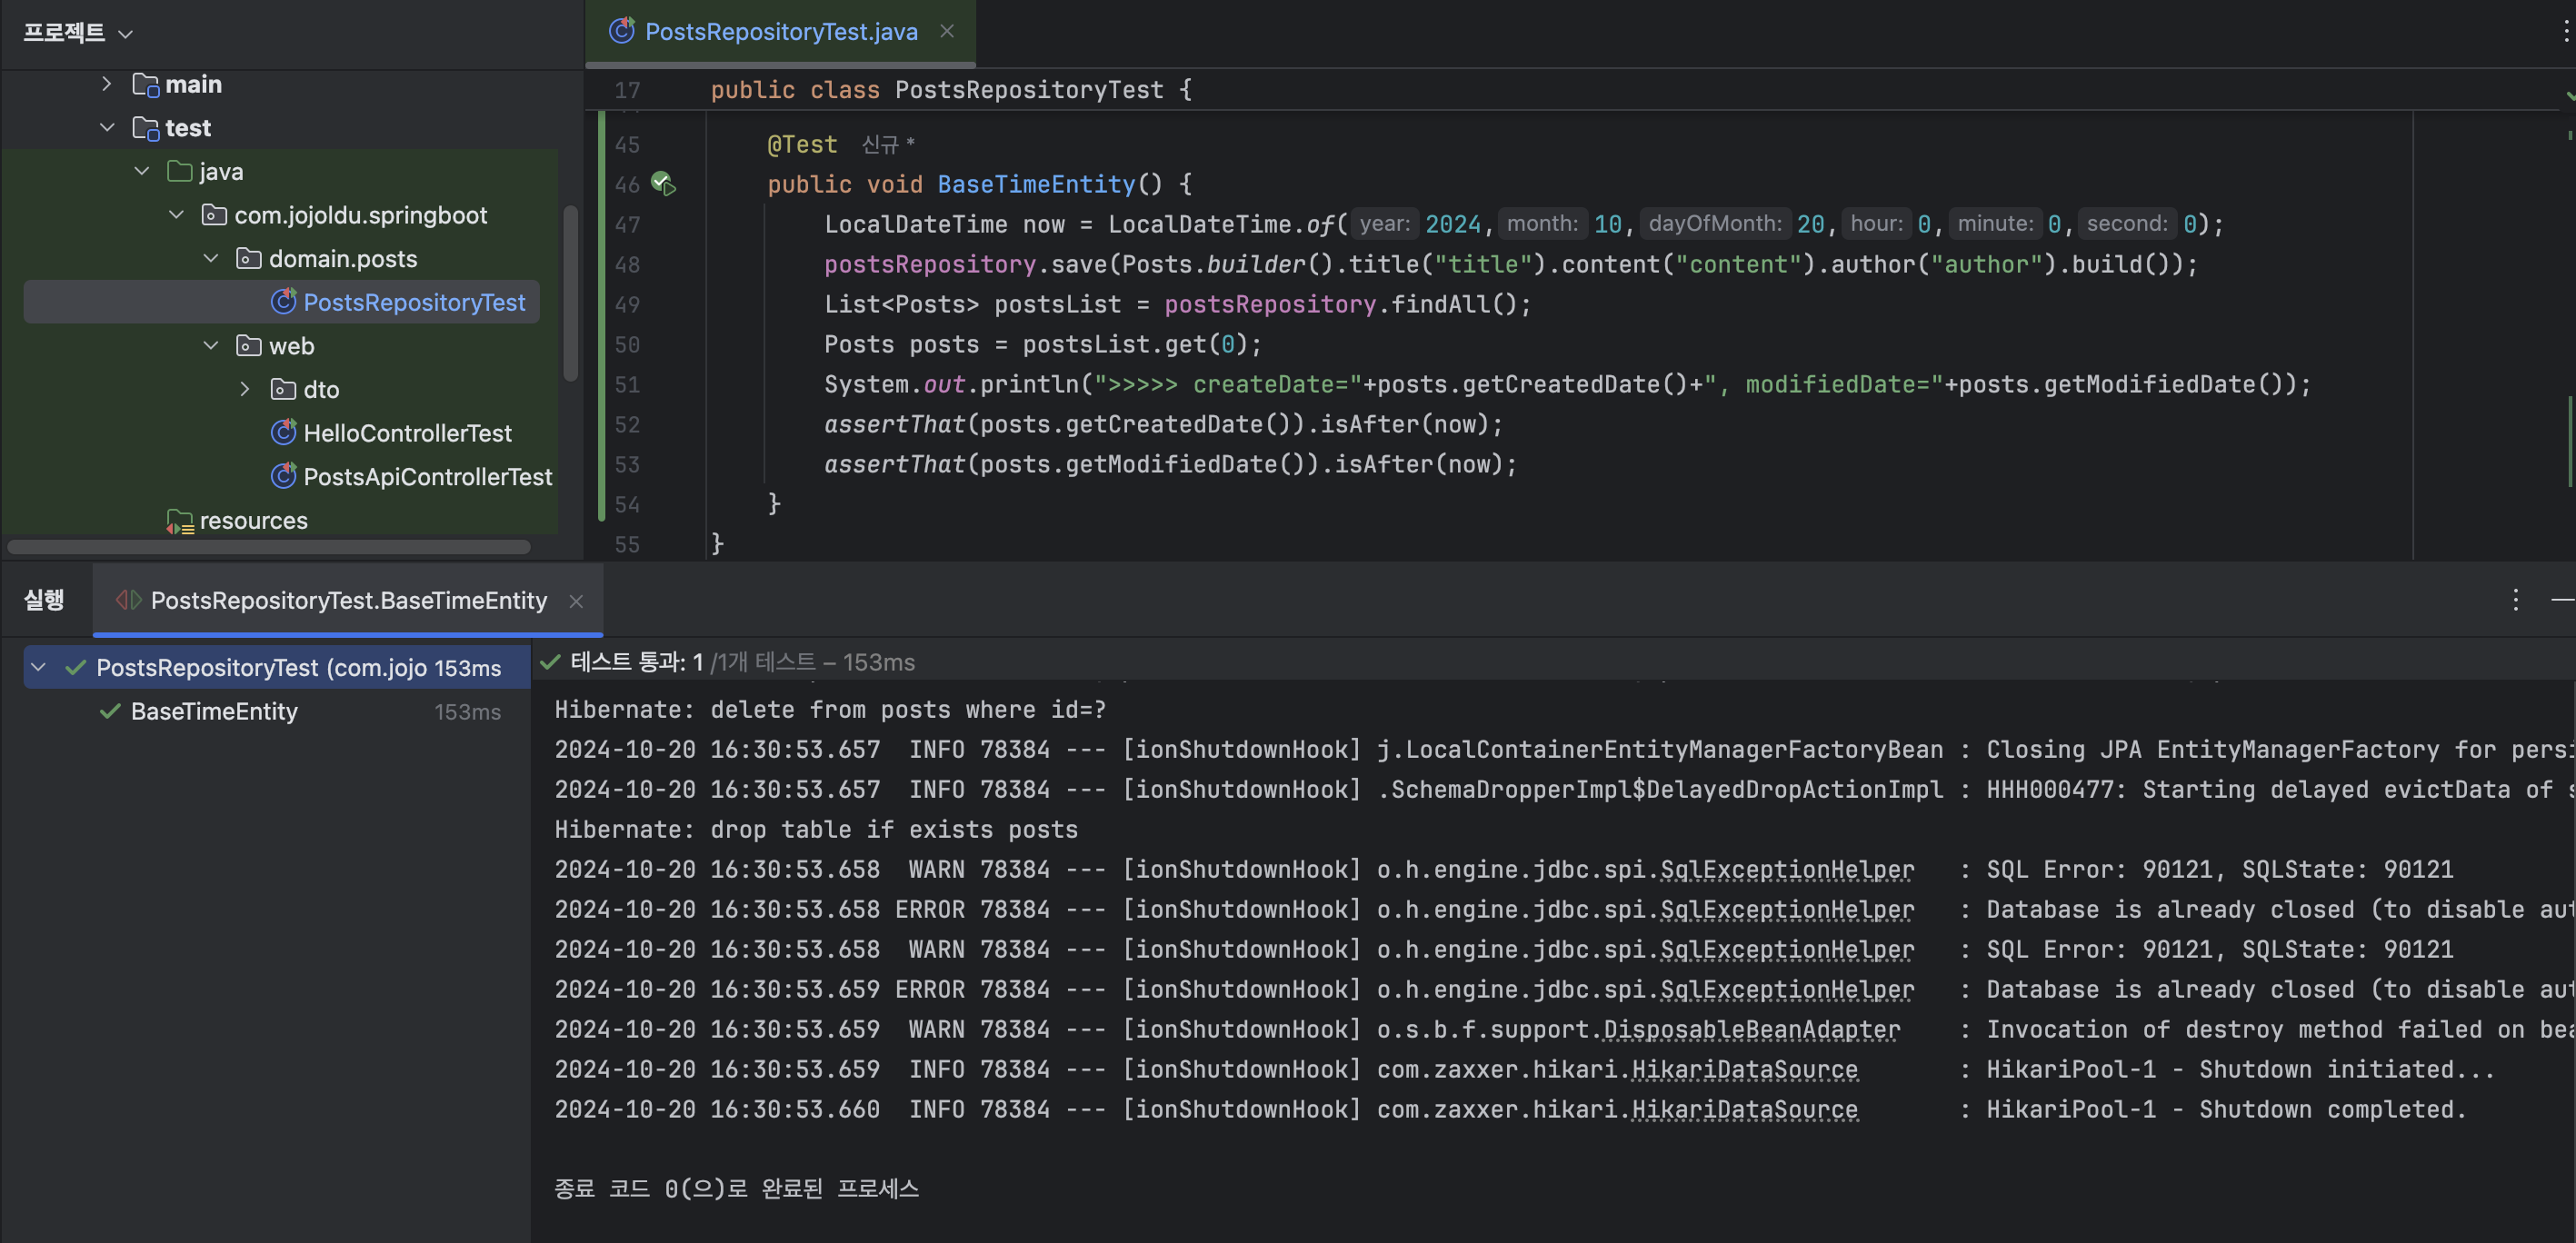Close the PostsRepositoryTest.java editor tab
Viewport: 2576px width, 1243px height.
click(947, 32)
